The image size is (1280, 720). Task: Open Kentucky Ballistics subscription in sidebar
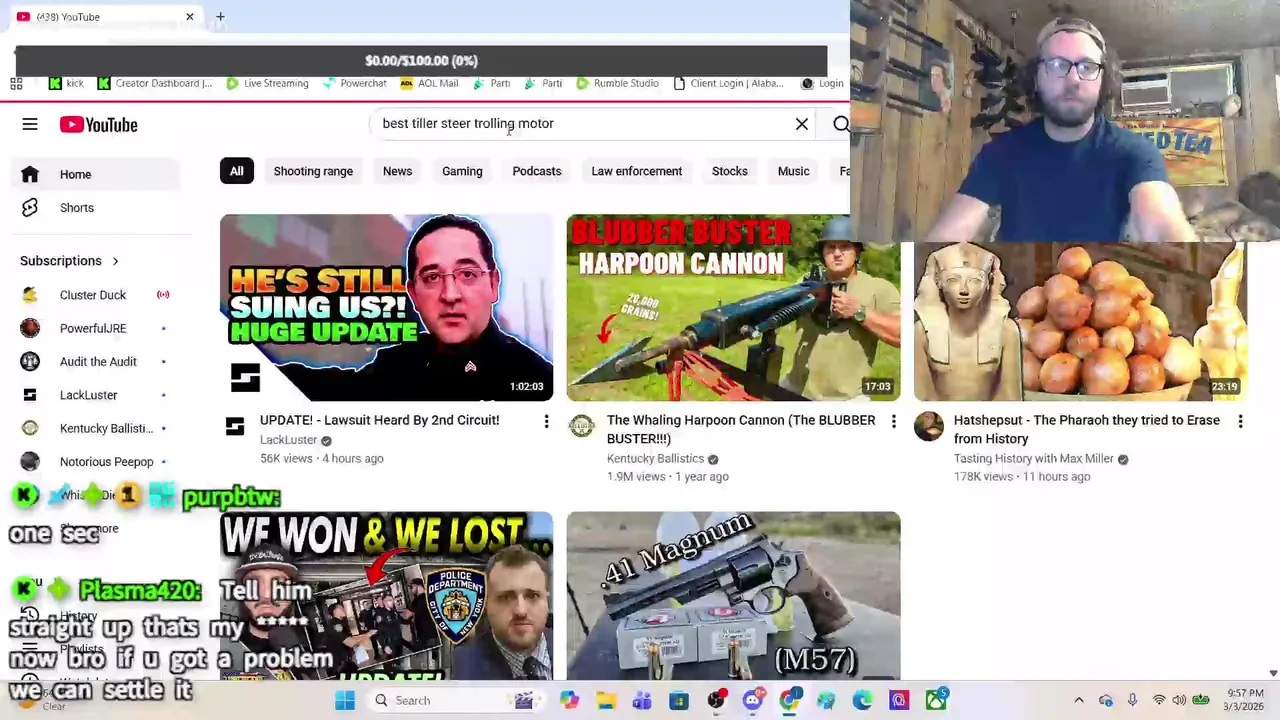[x=97, y=428]
